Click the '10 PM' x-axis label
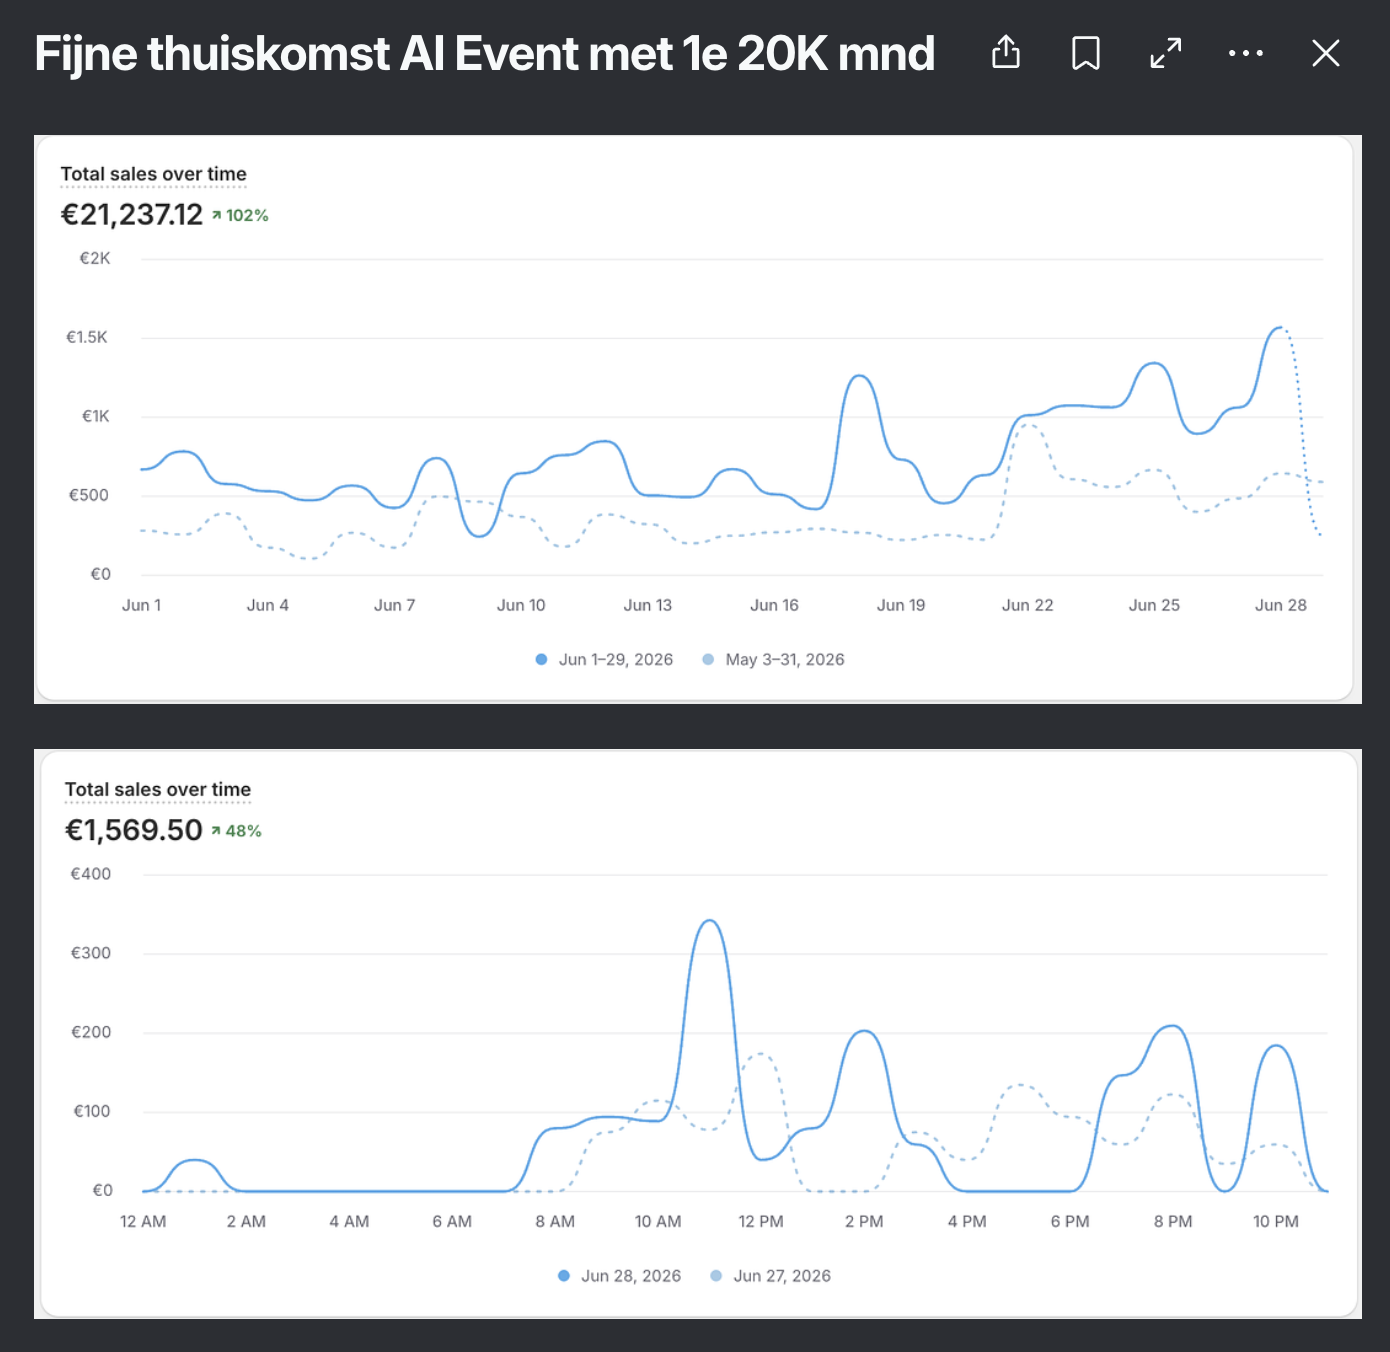The height and width of the screenshot is (1352, 1390). point(1276,1222)
